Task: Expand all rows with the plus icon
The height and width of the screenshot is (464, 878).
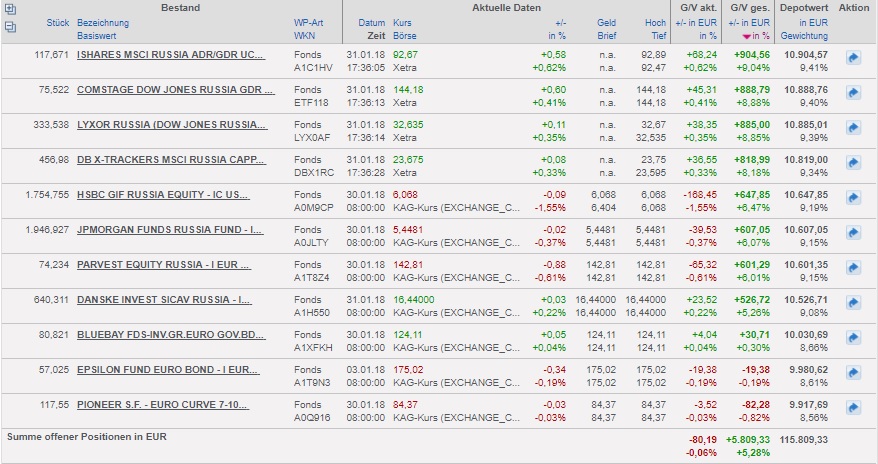Action: [10, 9]
